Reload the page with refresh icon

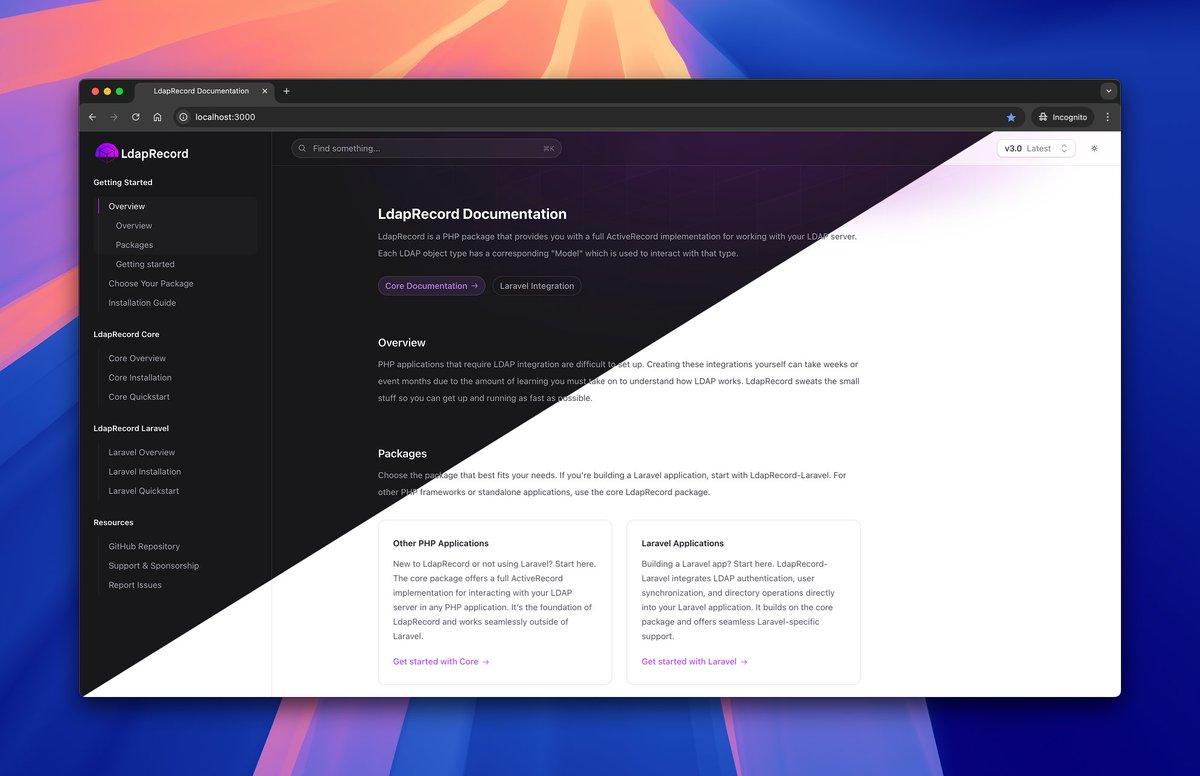[136, 117]
